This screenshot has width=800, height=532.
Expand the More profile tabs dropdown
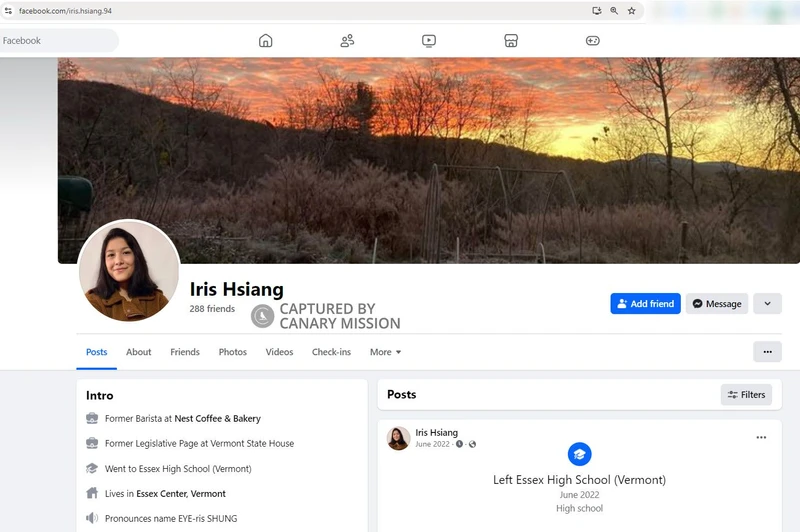[385, 352]
